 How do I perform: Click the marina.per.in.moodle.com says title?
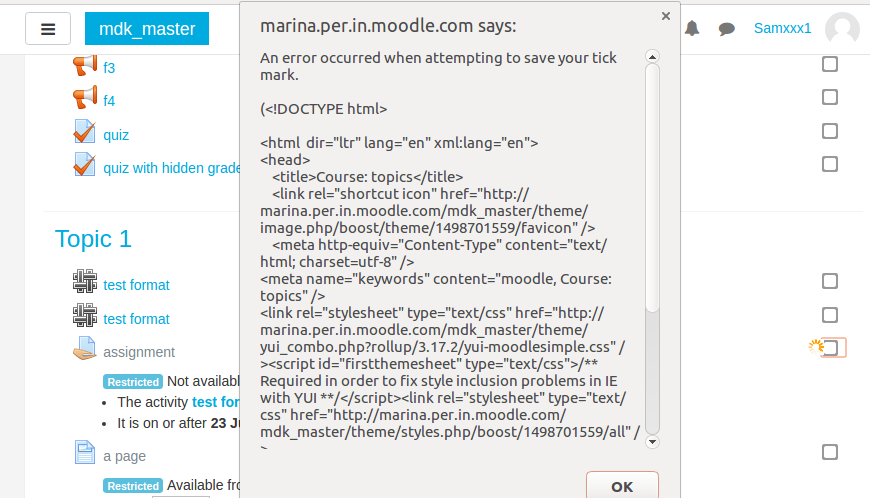point(388,26)
